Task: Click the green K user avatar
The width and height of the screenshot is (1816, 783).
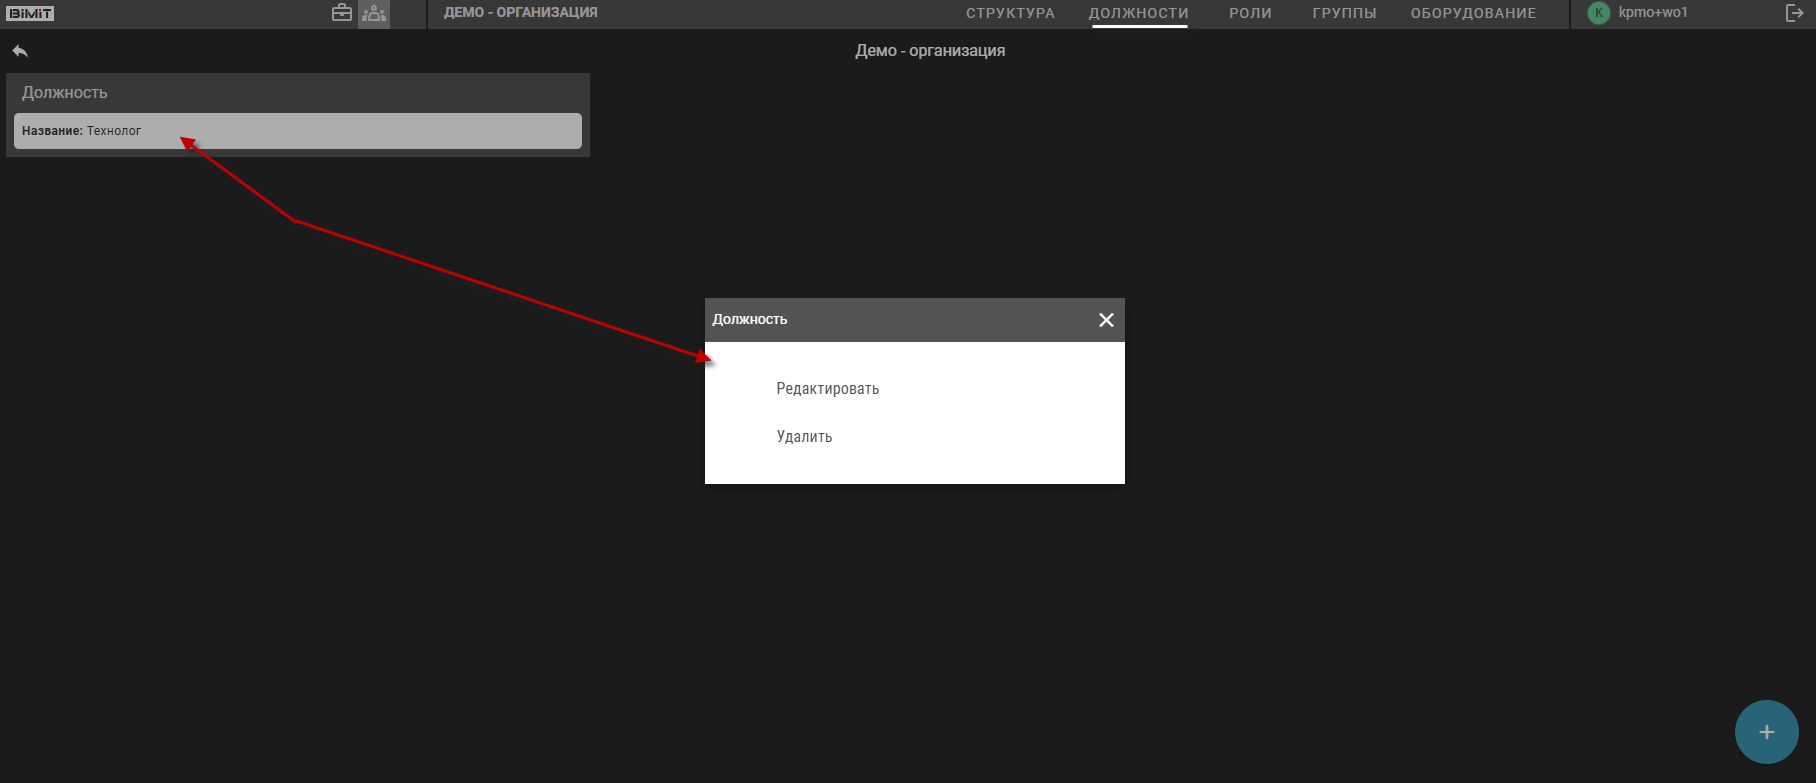Action: [x=1599, y=13]
